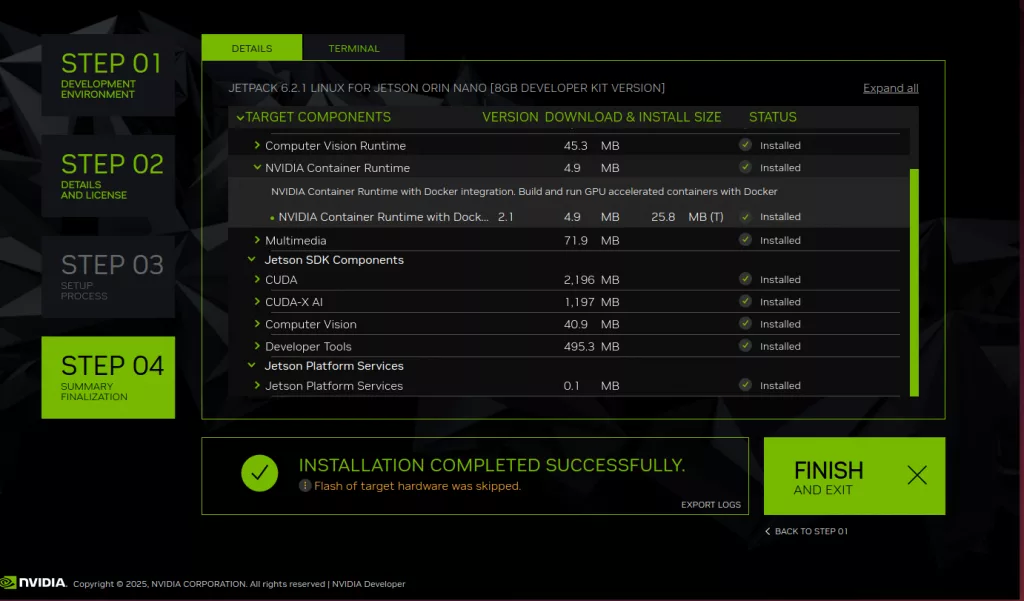Click the CUDA size value 2,196 MB
The width and height of the screenshot is (1024, 601).
click(591, 280)
